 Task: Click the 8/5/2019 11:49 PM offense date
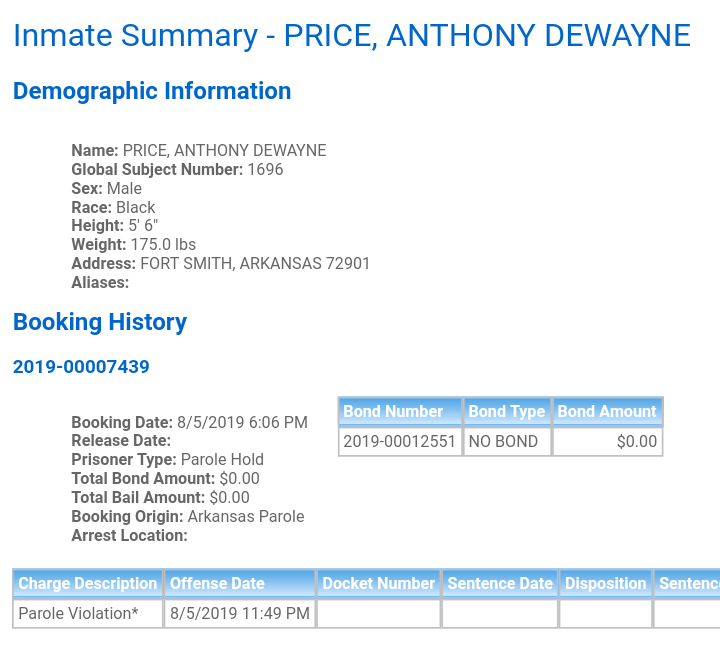240,613
